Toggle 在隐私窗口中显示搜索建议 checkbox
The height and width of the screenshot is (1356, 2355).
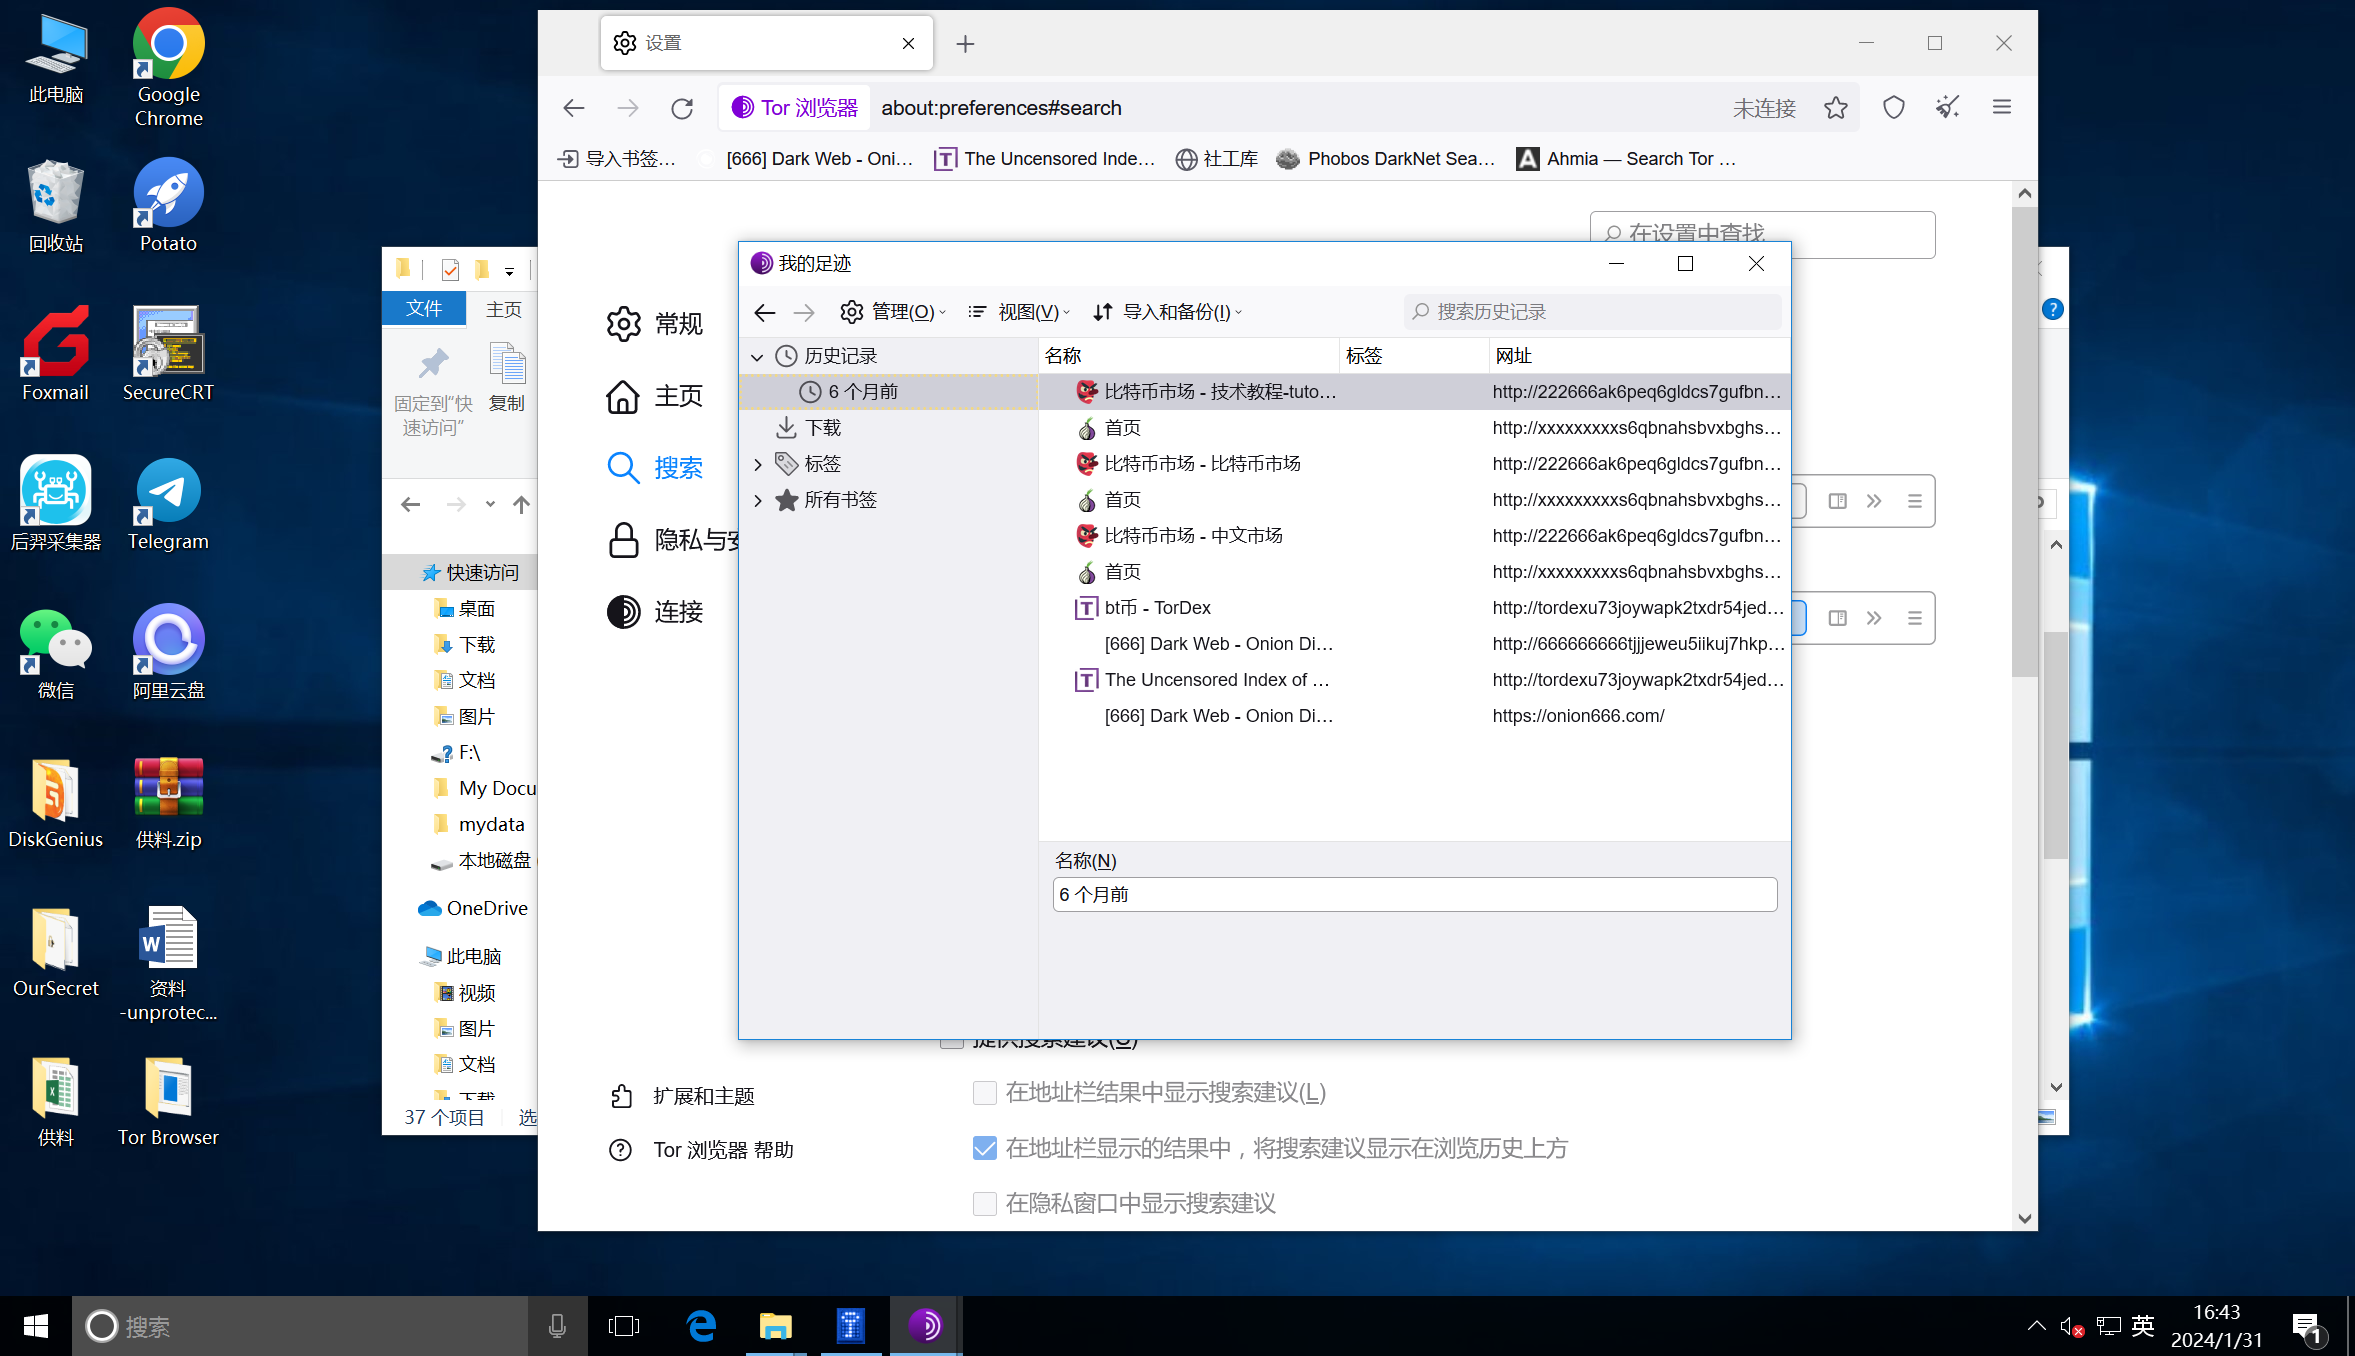(x=985, y=1204)
